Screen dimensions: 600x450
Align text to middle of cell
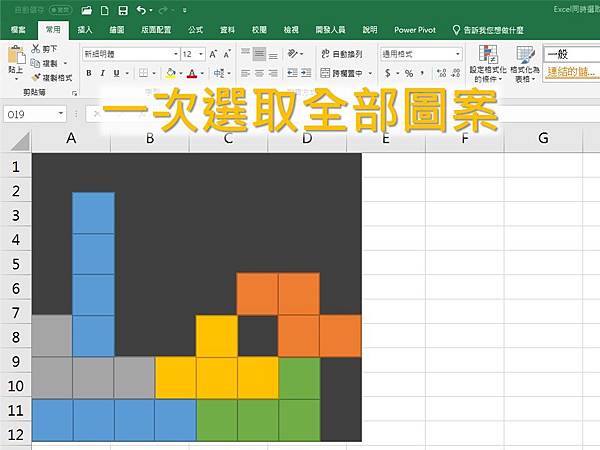[x=259, y=54]
